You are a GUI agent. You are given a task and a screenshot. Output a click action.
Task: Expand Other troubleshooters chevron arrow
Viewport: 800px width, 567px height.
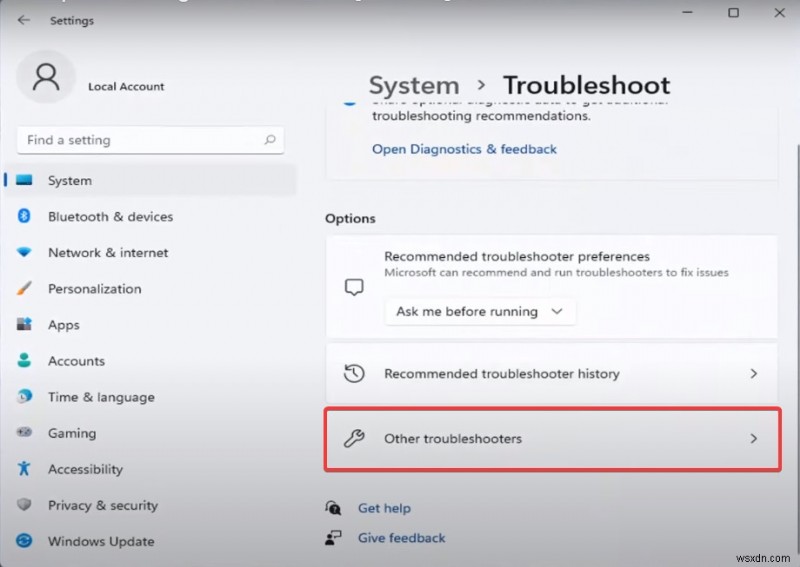click(x=754, y=438)
